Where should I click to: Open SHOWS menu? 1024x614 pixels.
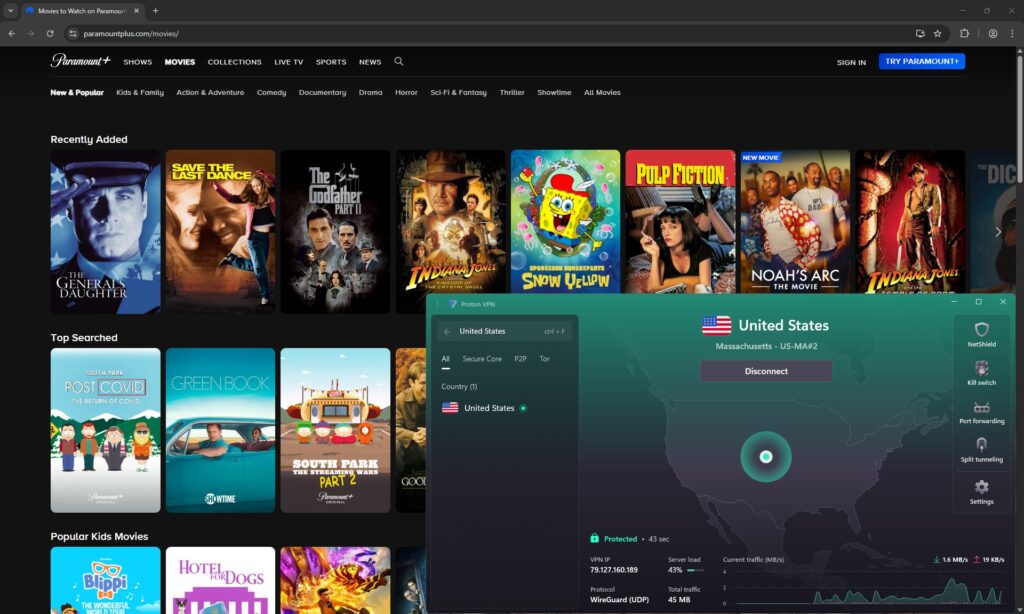137,62
